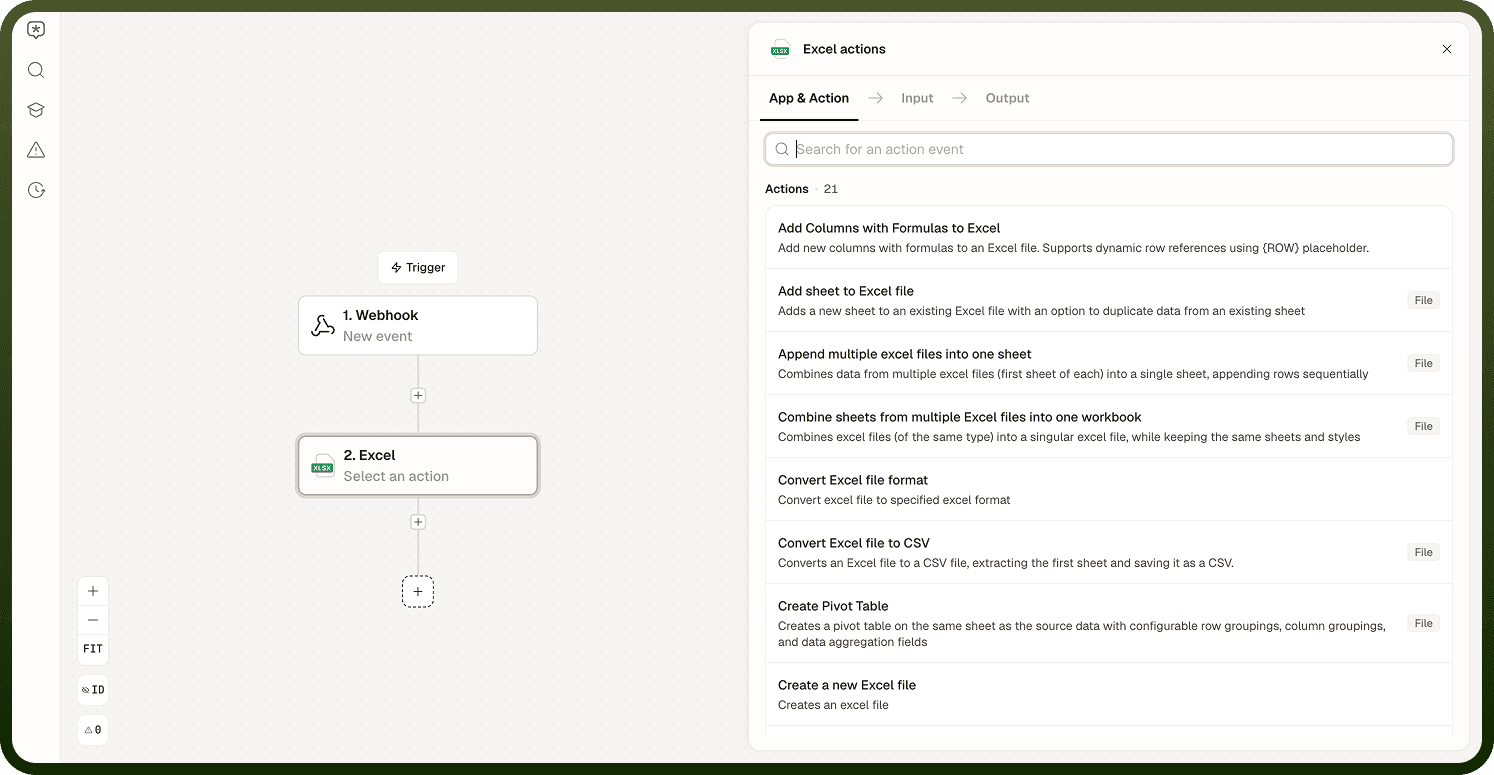This screenshot has height=775, width=1494.
Task: Zoom out the canvas with minus icon
Action: (93, 620)
